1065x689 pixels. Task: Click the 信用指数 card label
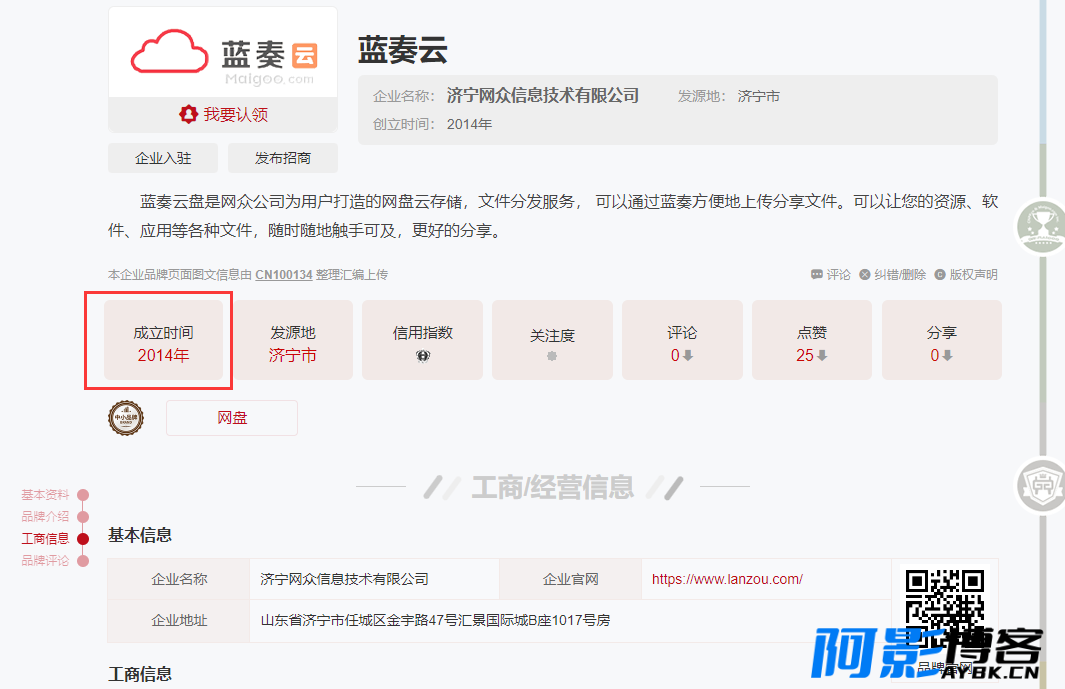pyautogui.click(x=422, y=333)
